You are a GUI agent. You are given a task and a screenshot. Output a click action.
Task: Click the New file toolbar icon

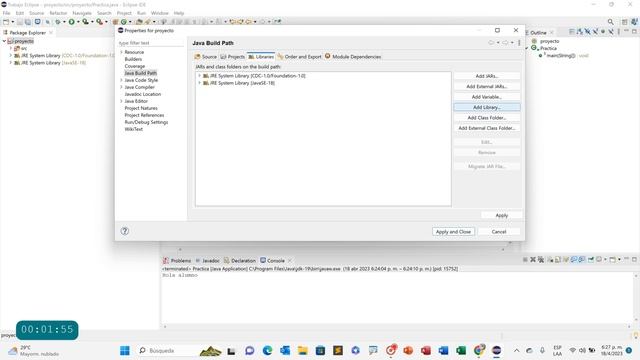tap(6, 22)
